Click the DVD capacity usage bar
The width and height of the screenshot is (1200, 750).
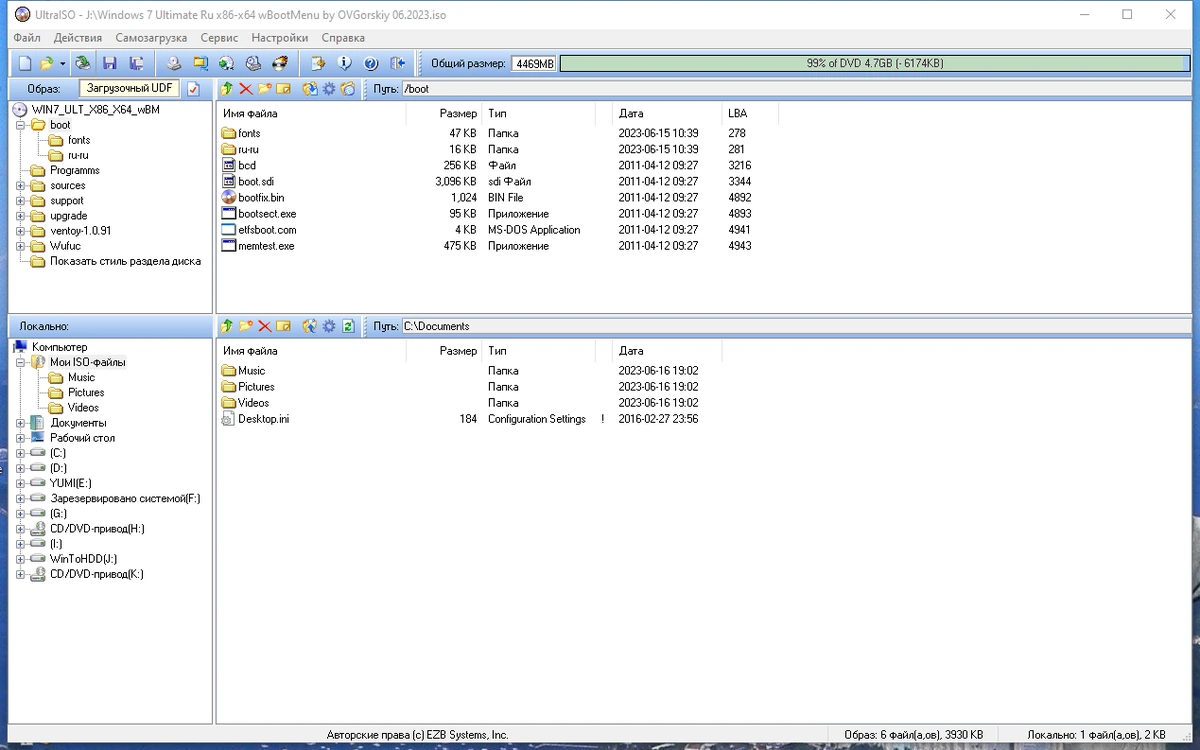coord(874,63)
